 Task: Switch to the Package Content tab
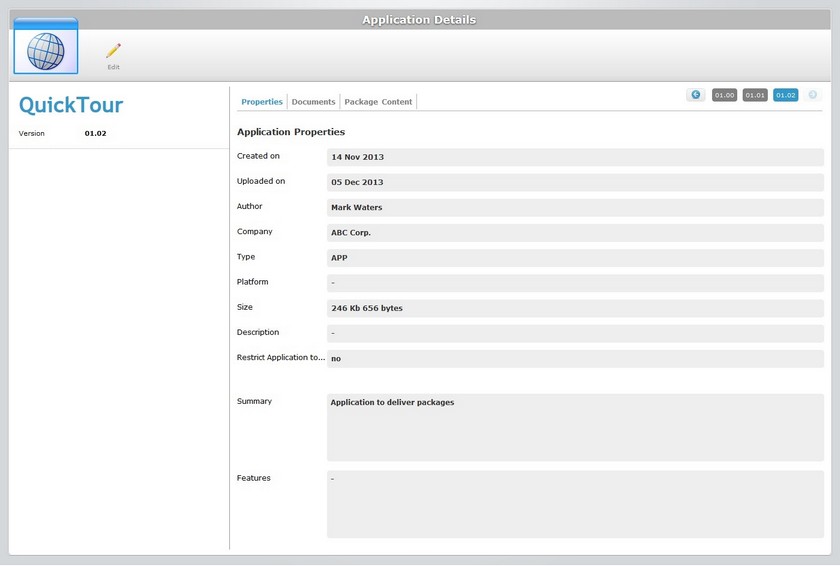point(378,102)
